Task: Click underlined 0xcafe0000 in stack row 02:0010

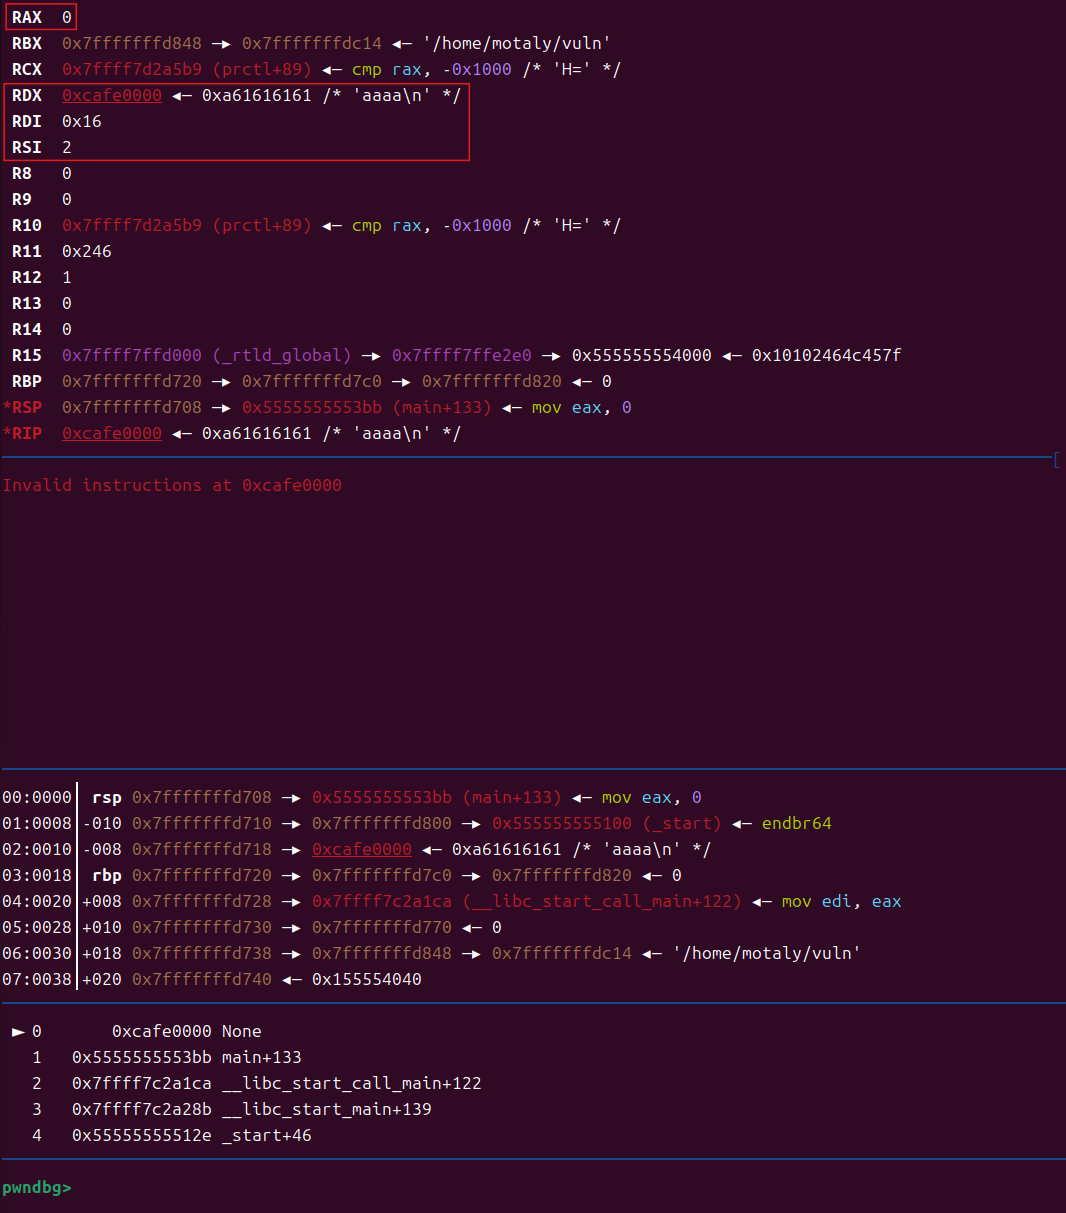Action: click(x=361, y=849)
